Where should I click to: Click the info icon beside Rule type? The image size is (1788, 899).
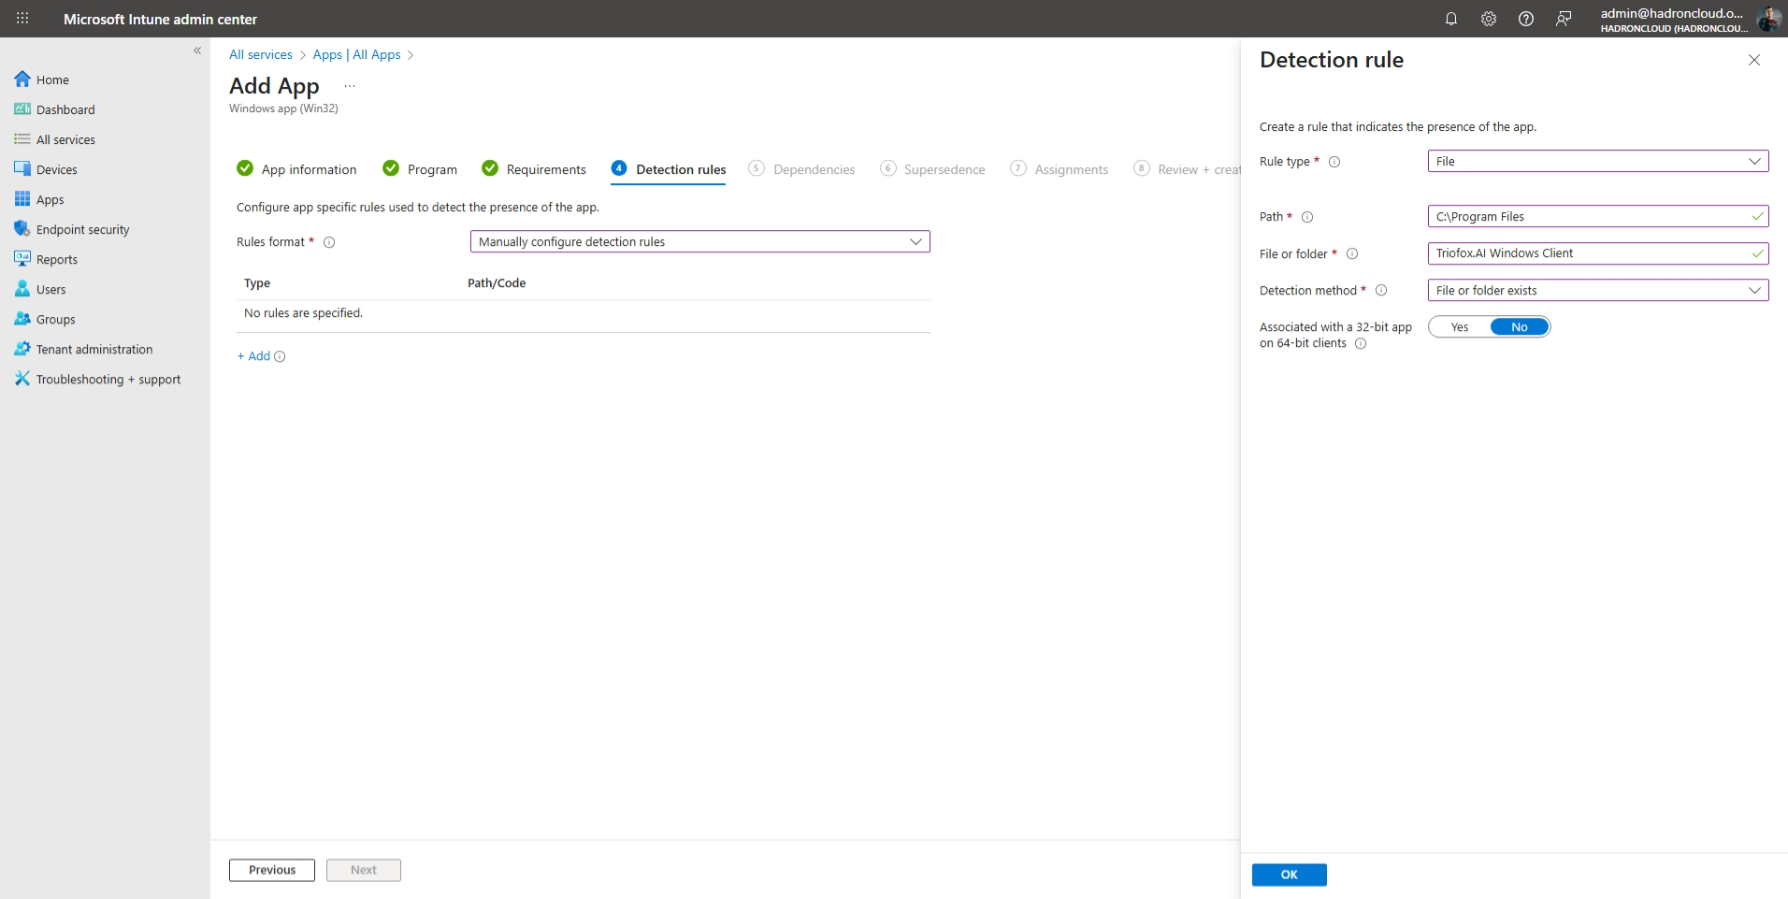pyautogui.click(x=1334, y=162)
